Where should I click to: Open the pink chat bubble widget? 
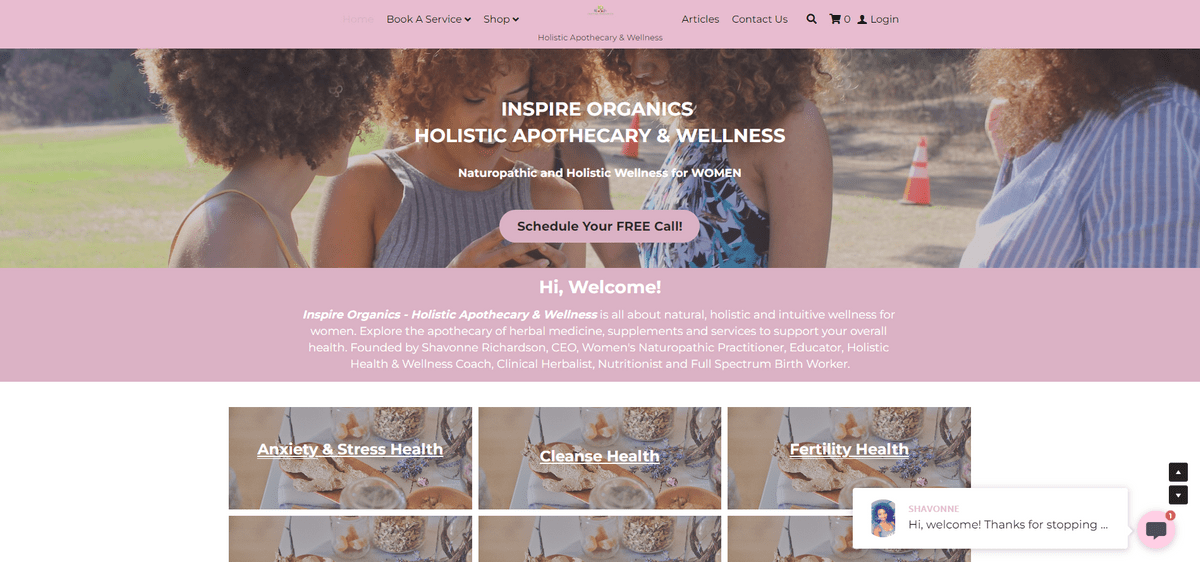coord(1155,529)
